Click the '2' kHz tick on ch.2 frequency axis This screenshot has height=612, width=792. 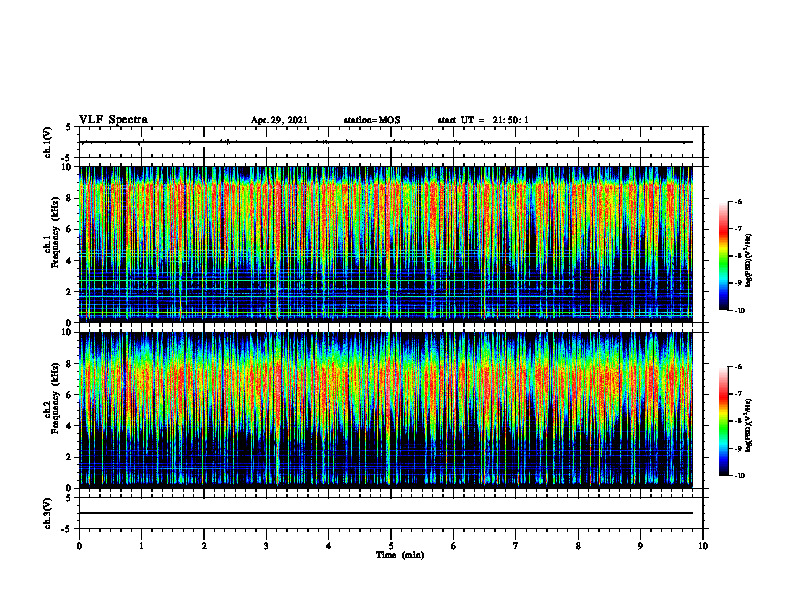[70, 457]
